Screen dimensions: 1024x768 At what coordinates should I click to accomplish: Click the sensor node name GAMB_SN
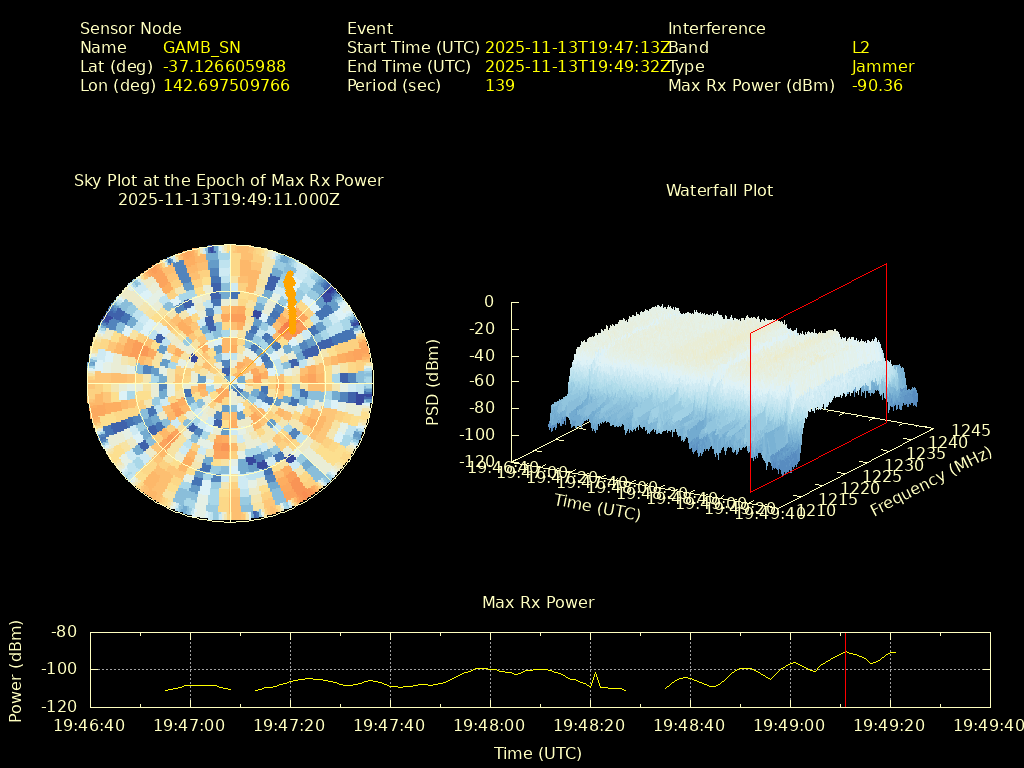201,47
